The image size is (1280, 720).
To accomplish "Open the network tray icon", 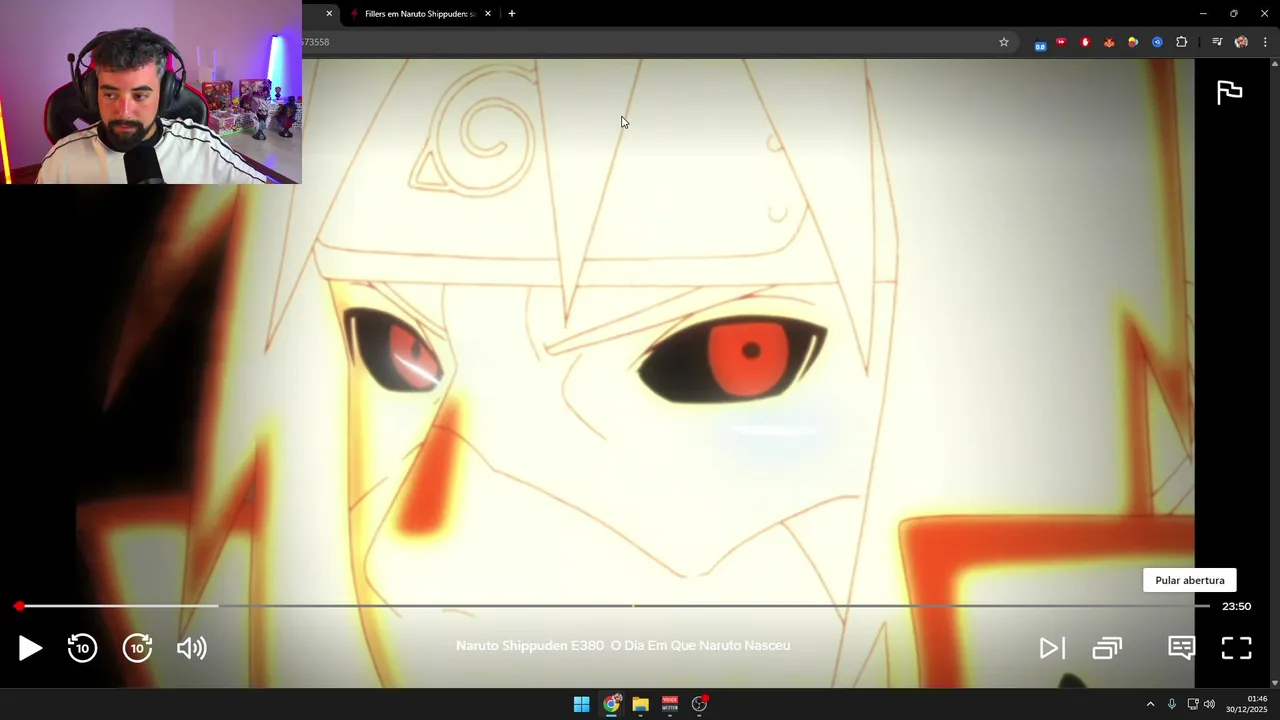I will [x=1192, y=704].
